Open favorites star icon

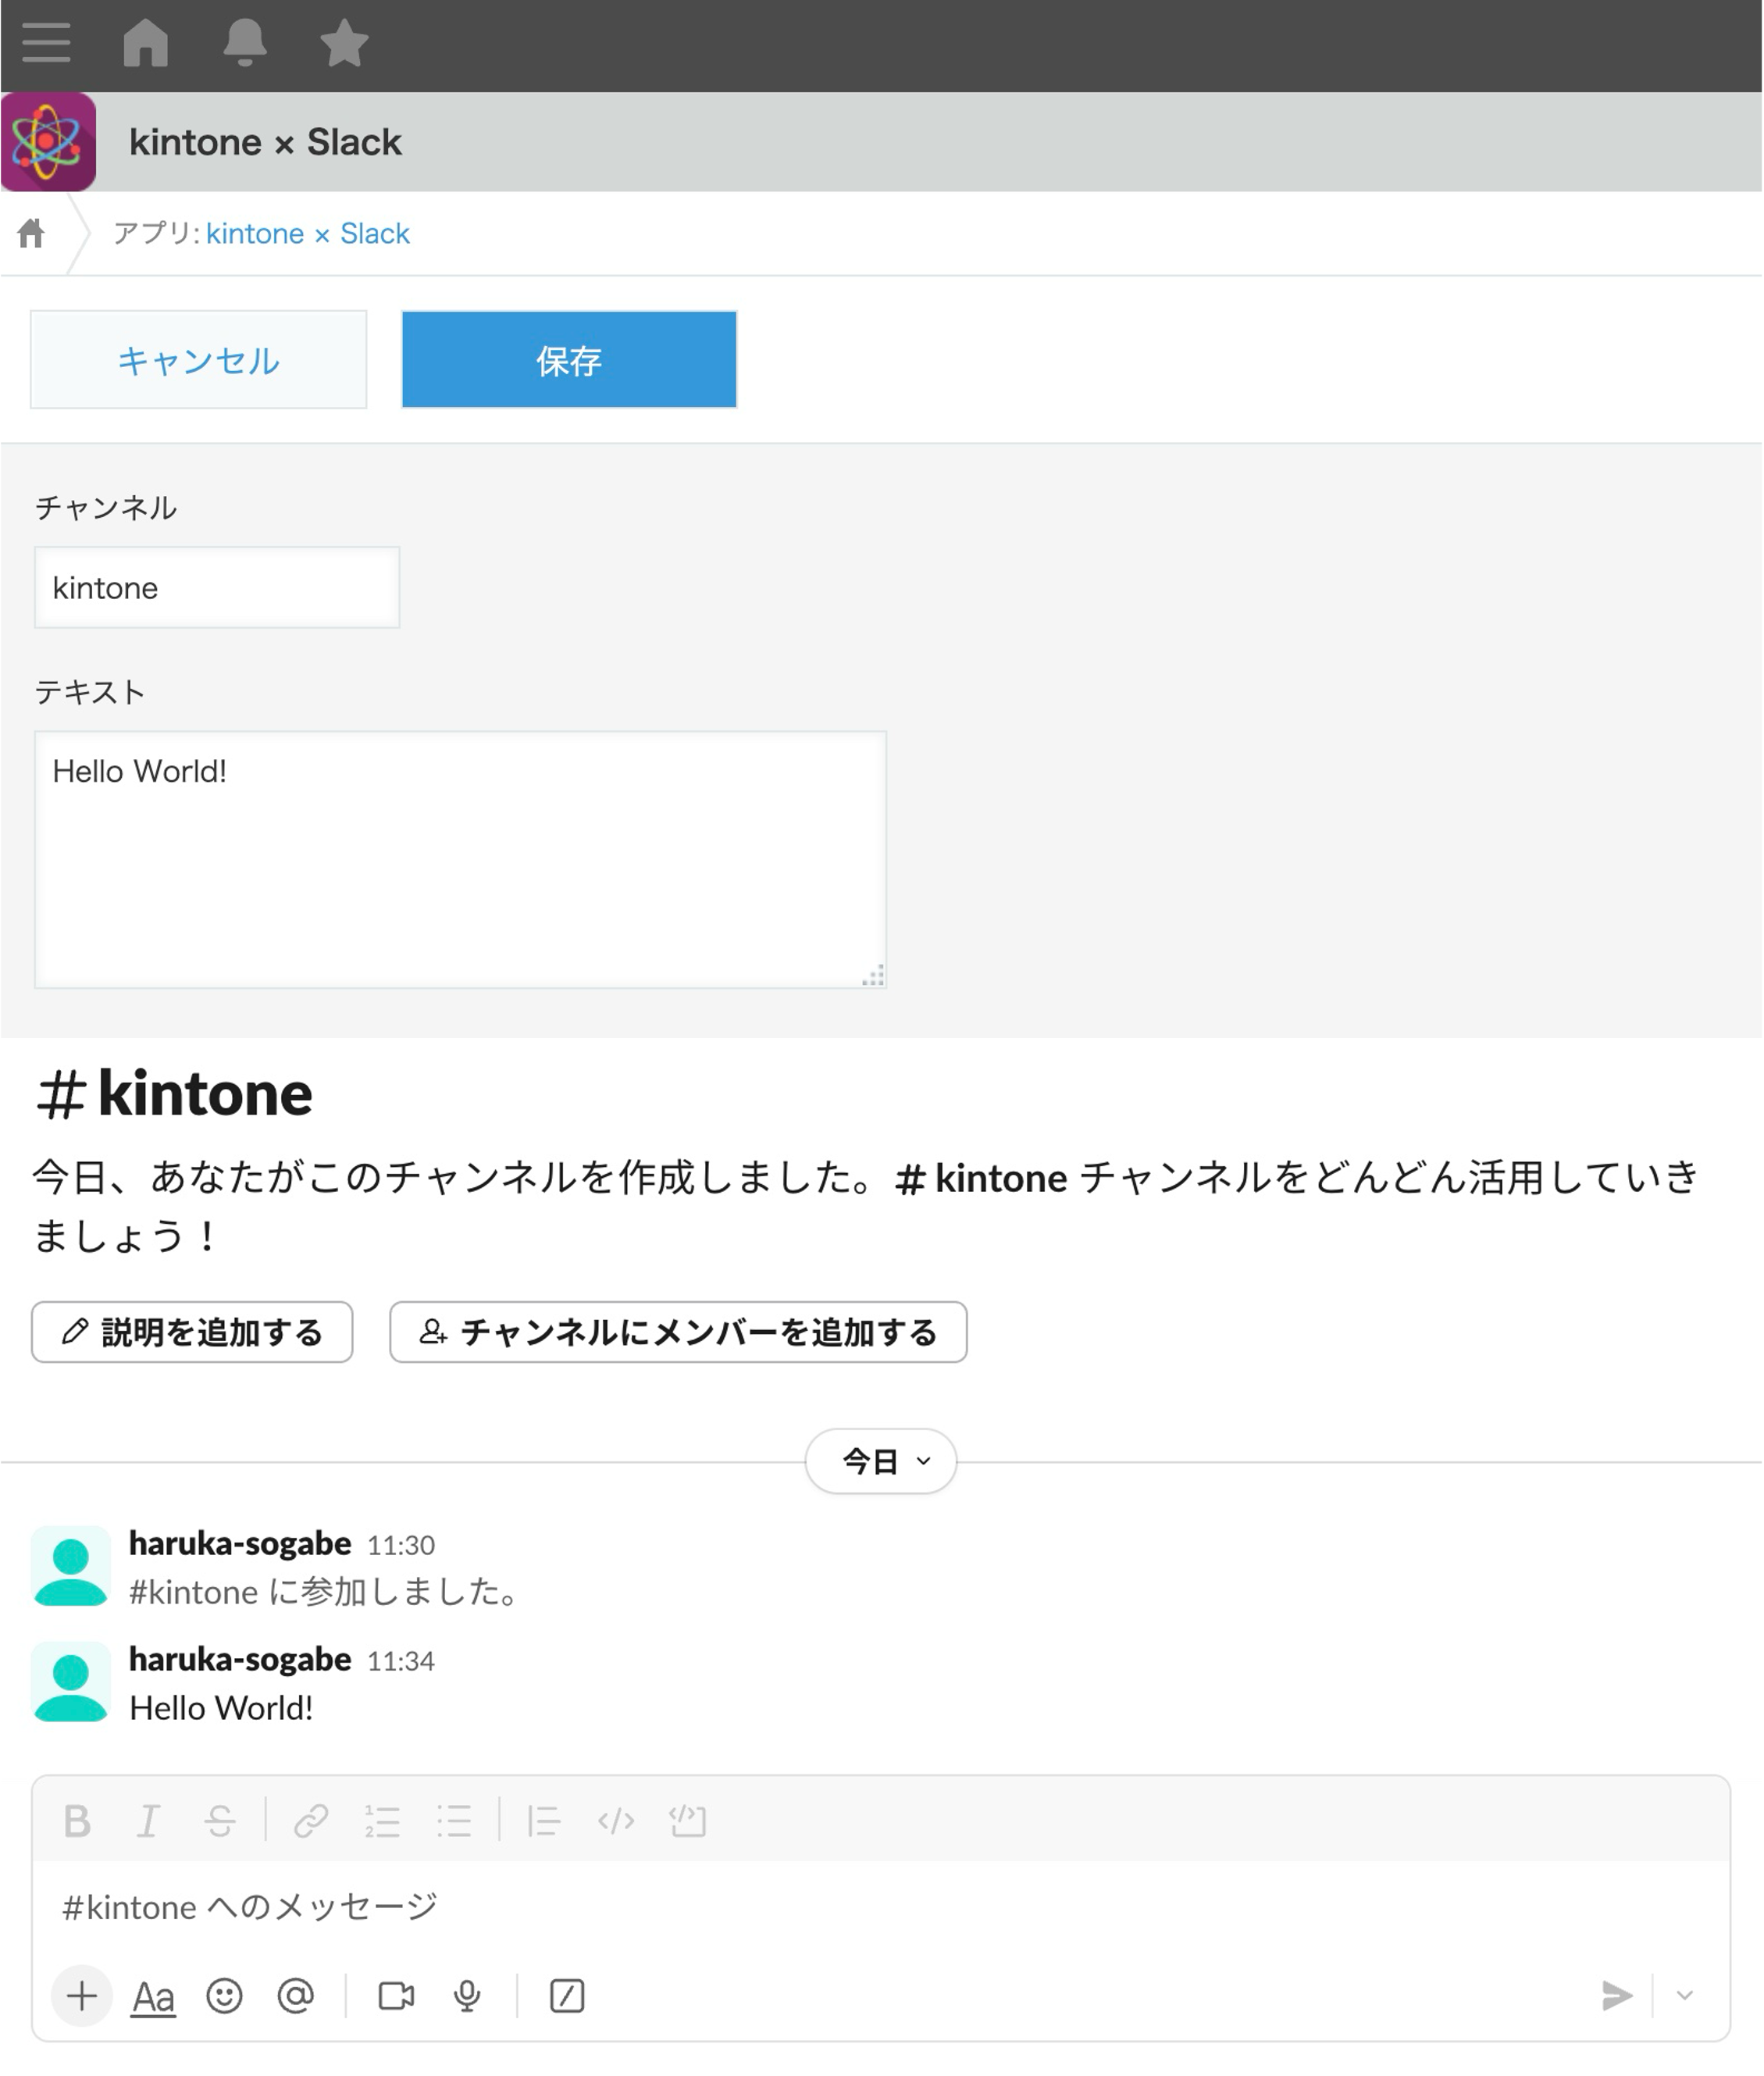tap(344, 44)
